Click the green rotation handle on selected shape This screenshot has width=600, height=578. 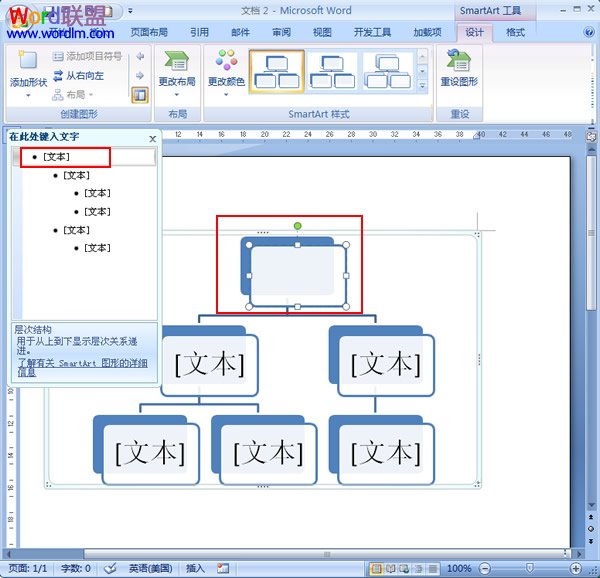coord(298,226)
